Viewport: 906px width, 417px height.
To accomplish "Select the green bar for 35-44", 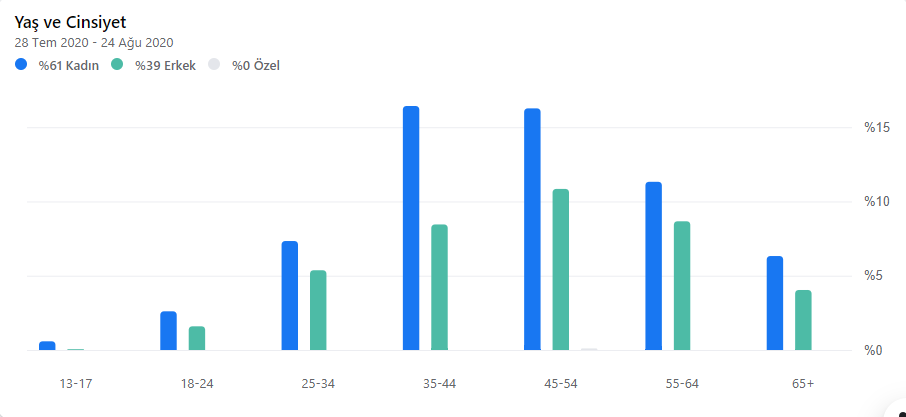I will click(x=440, y=287).
